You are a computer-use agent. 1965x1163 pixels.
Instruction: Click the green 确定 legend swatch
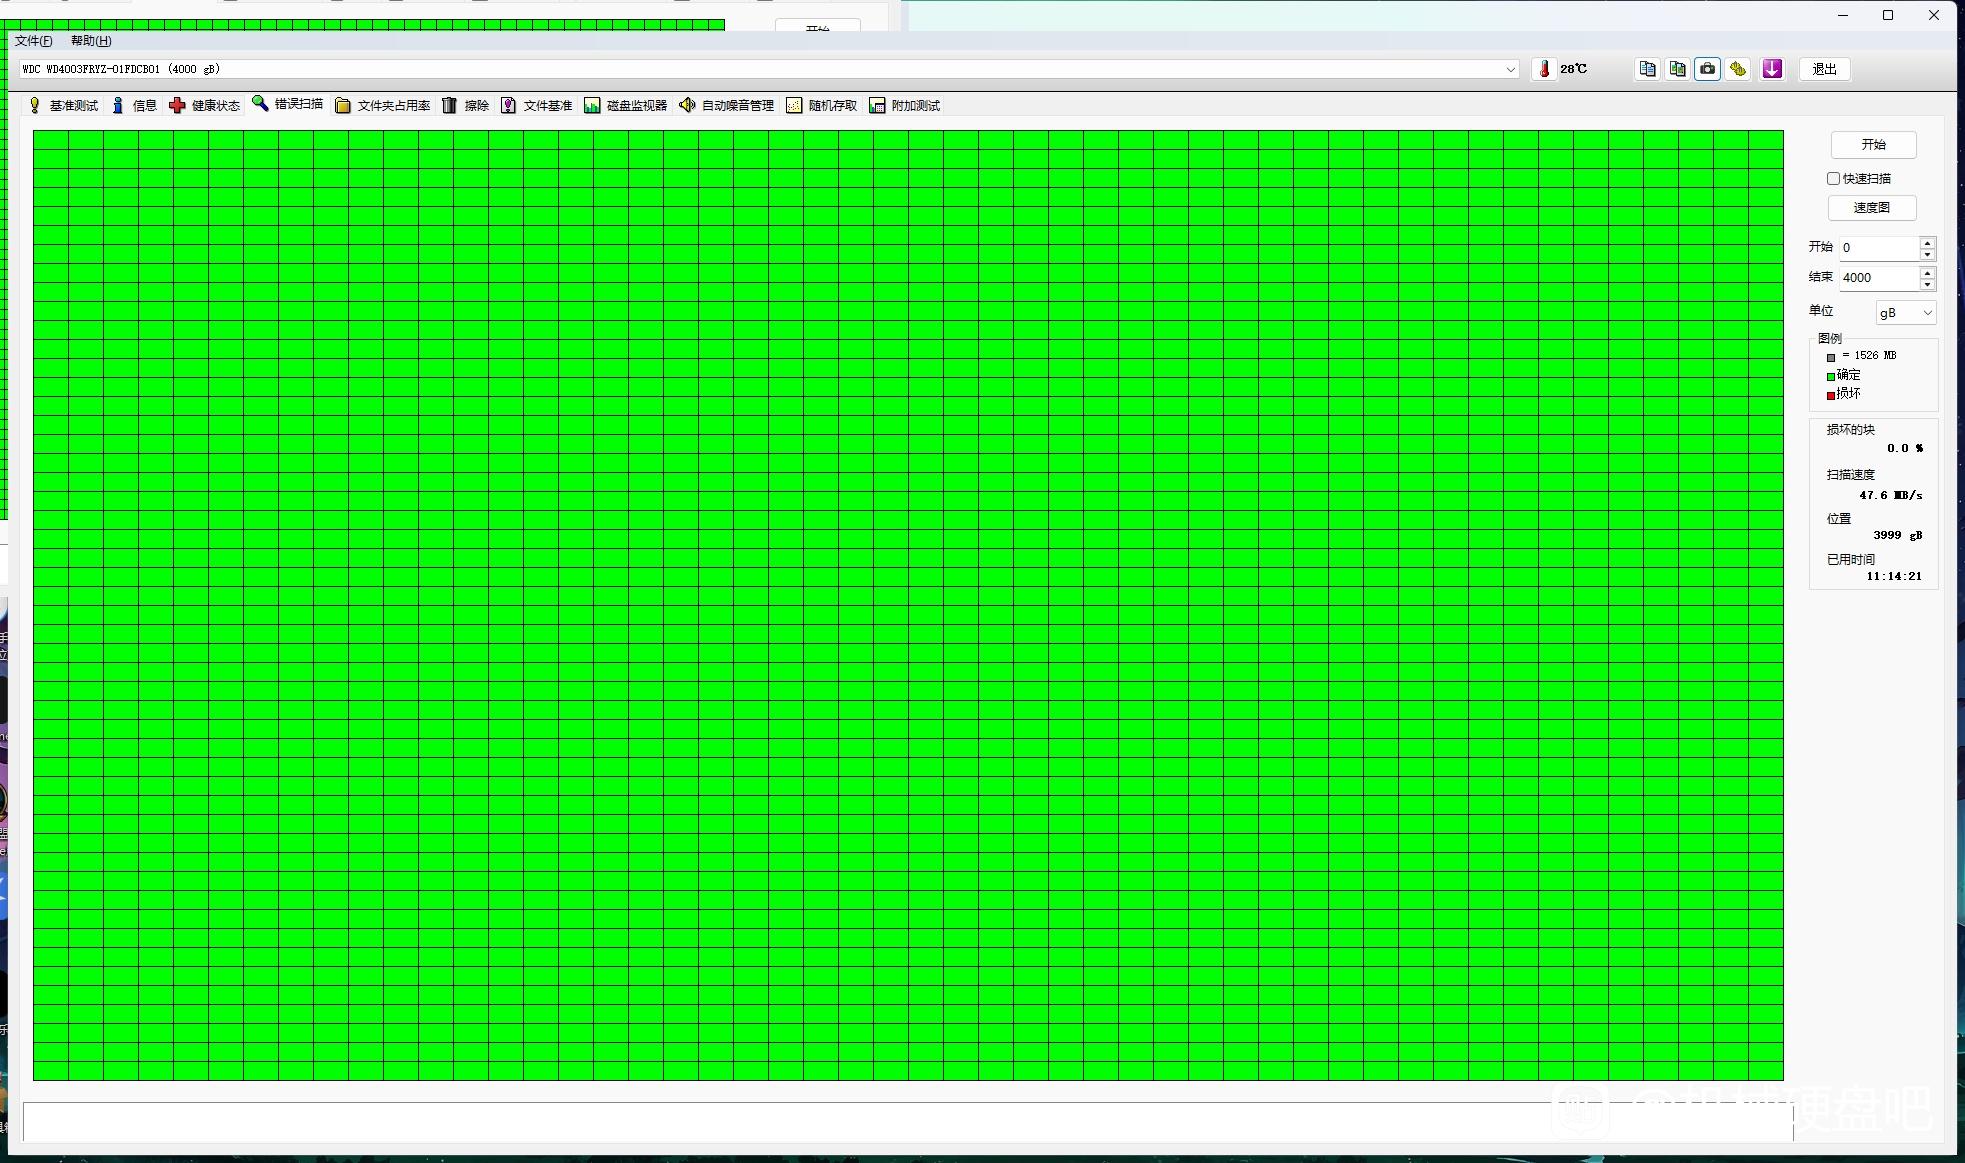1831,377
